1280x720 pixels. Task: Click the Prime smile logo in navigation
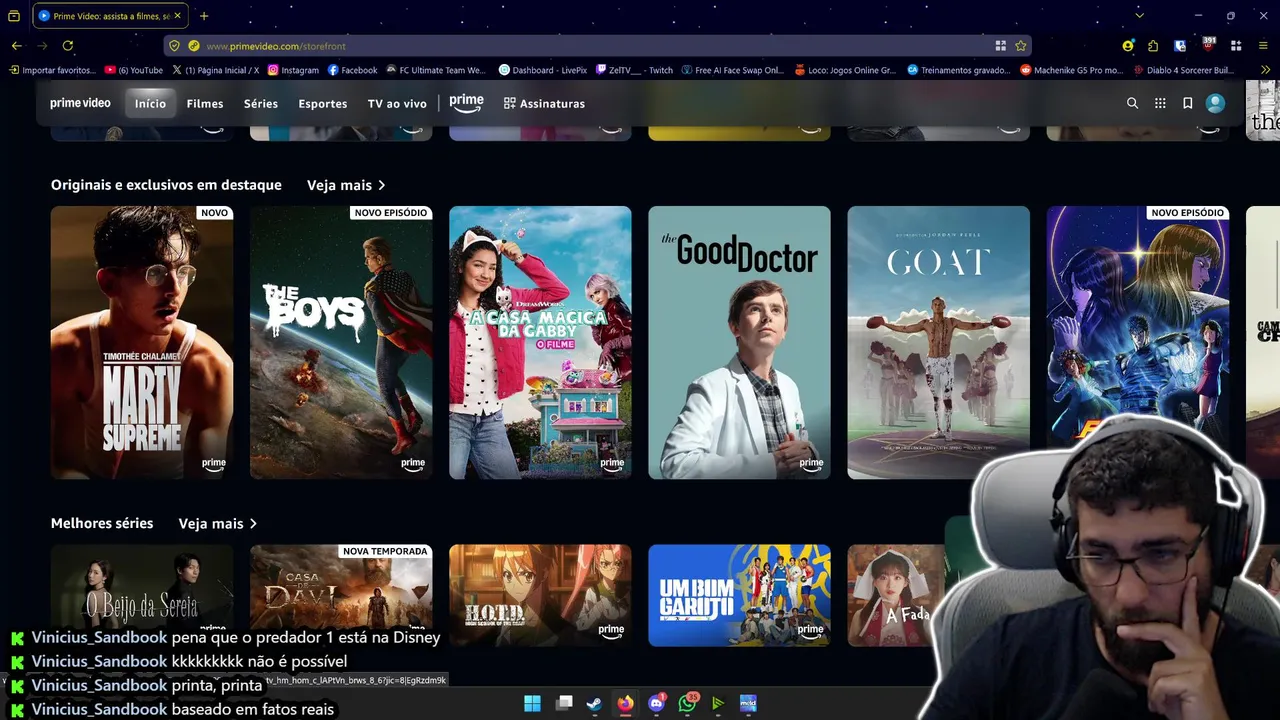tap(466, 103)
